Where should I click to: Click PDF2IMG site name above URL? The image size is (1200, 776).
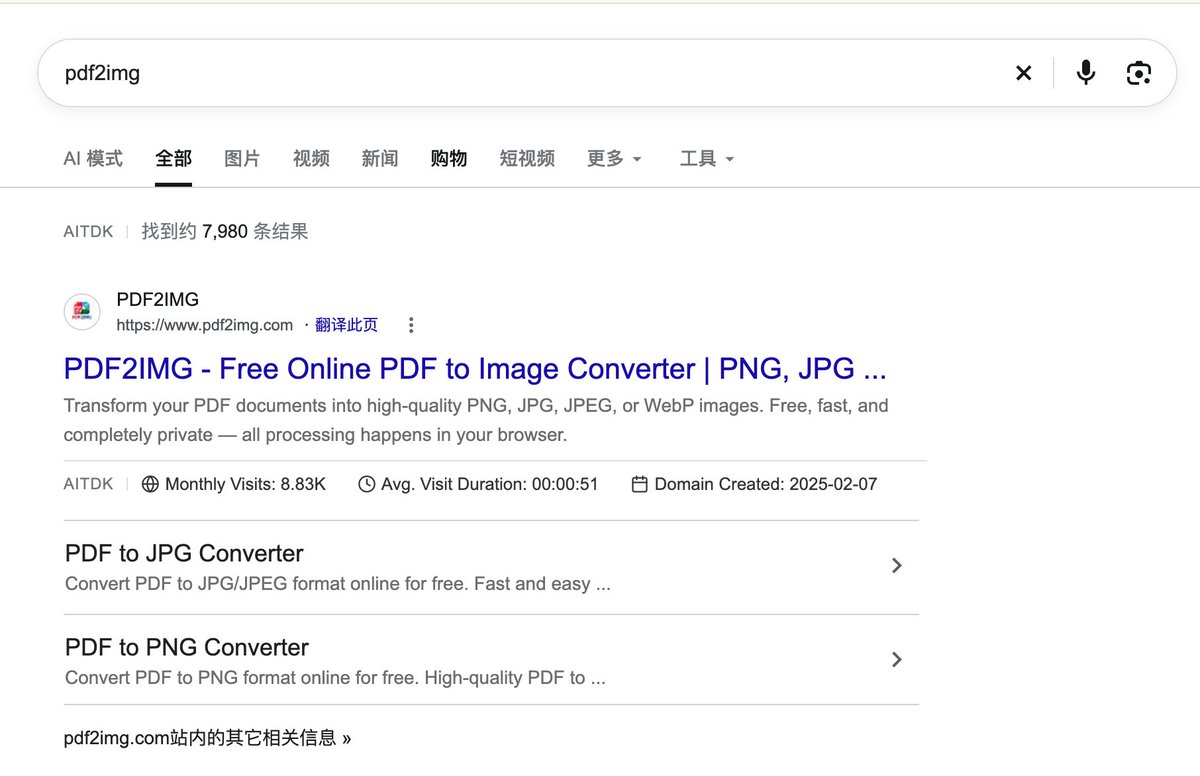(157, 299)
